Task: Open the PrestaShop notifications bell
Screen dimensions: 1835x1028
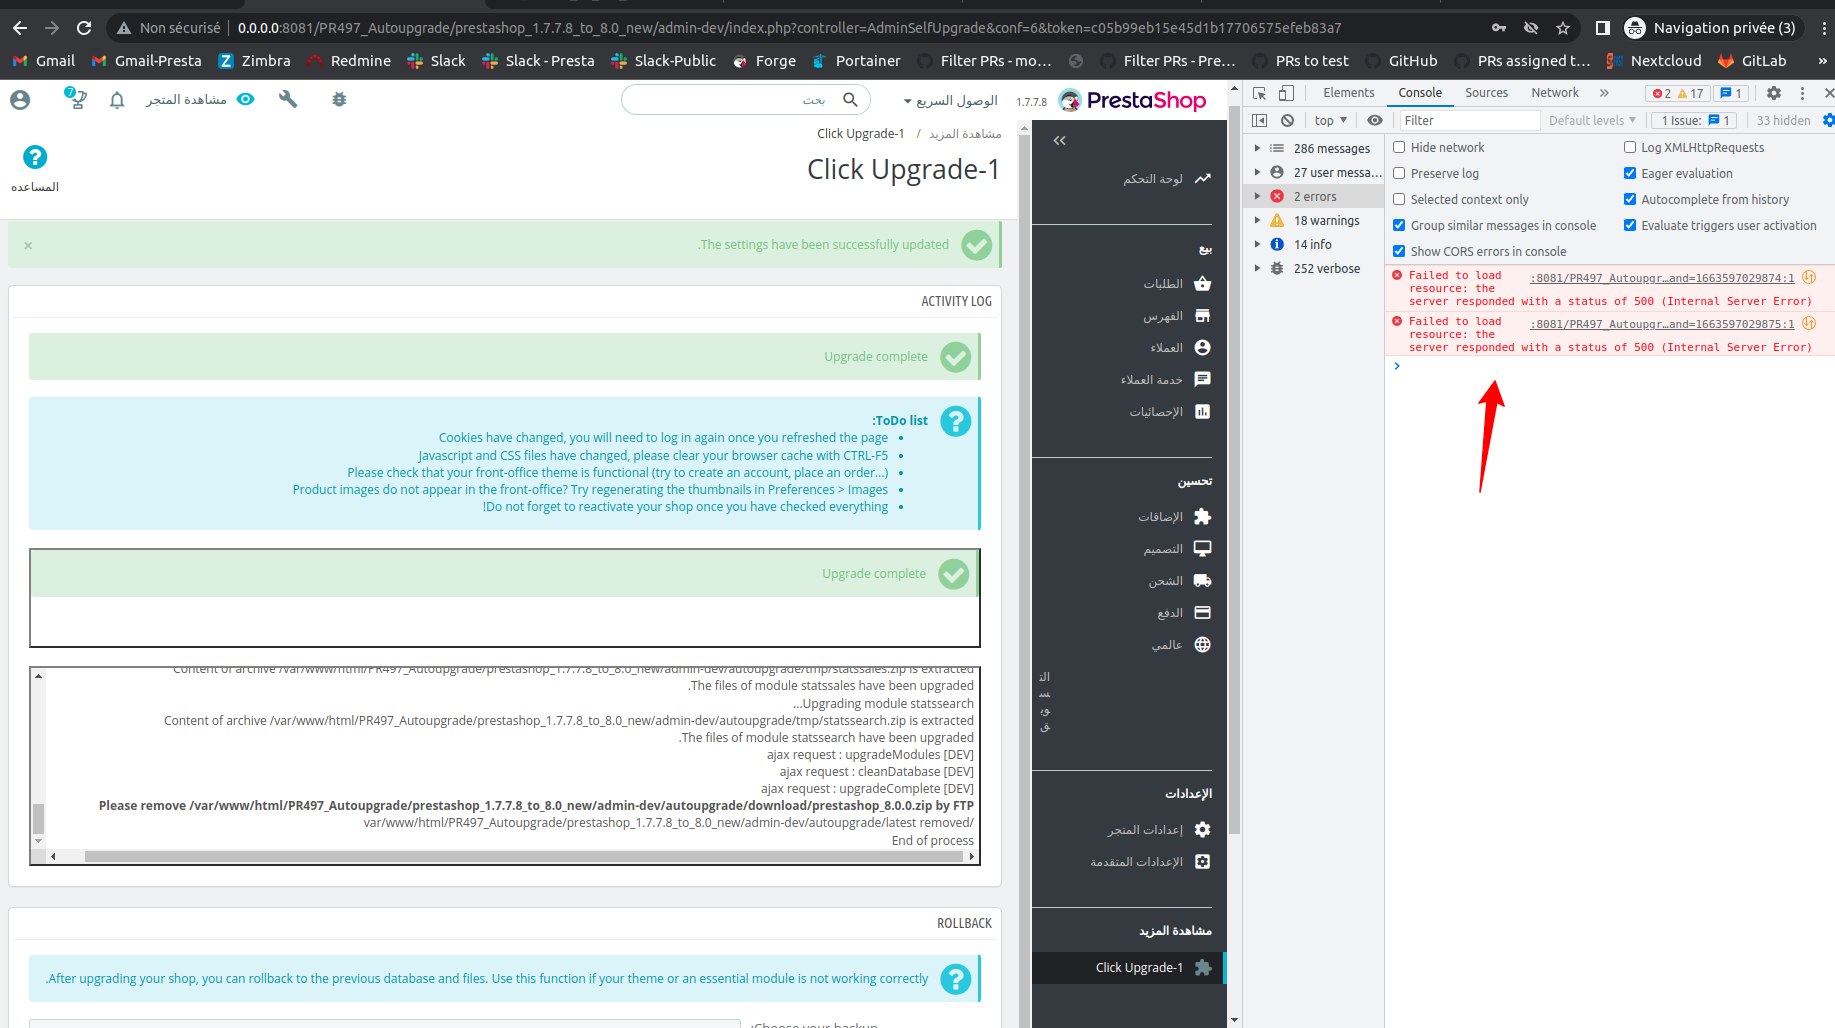Action: [116, 99]
